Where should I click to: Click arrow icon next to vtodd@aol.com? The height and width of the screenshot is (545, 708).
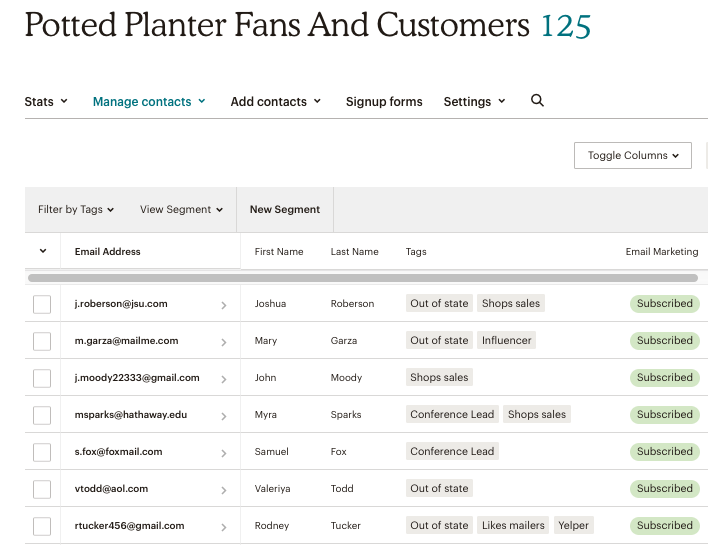pyautogui.click(x=223, y=490)
